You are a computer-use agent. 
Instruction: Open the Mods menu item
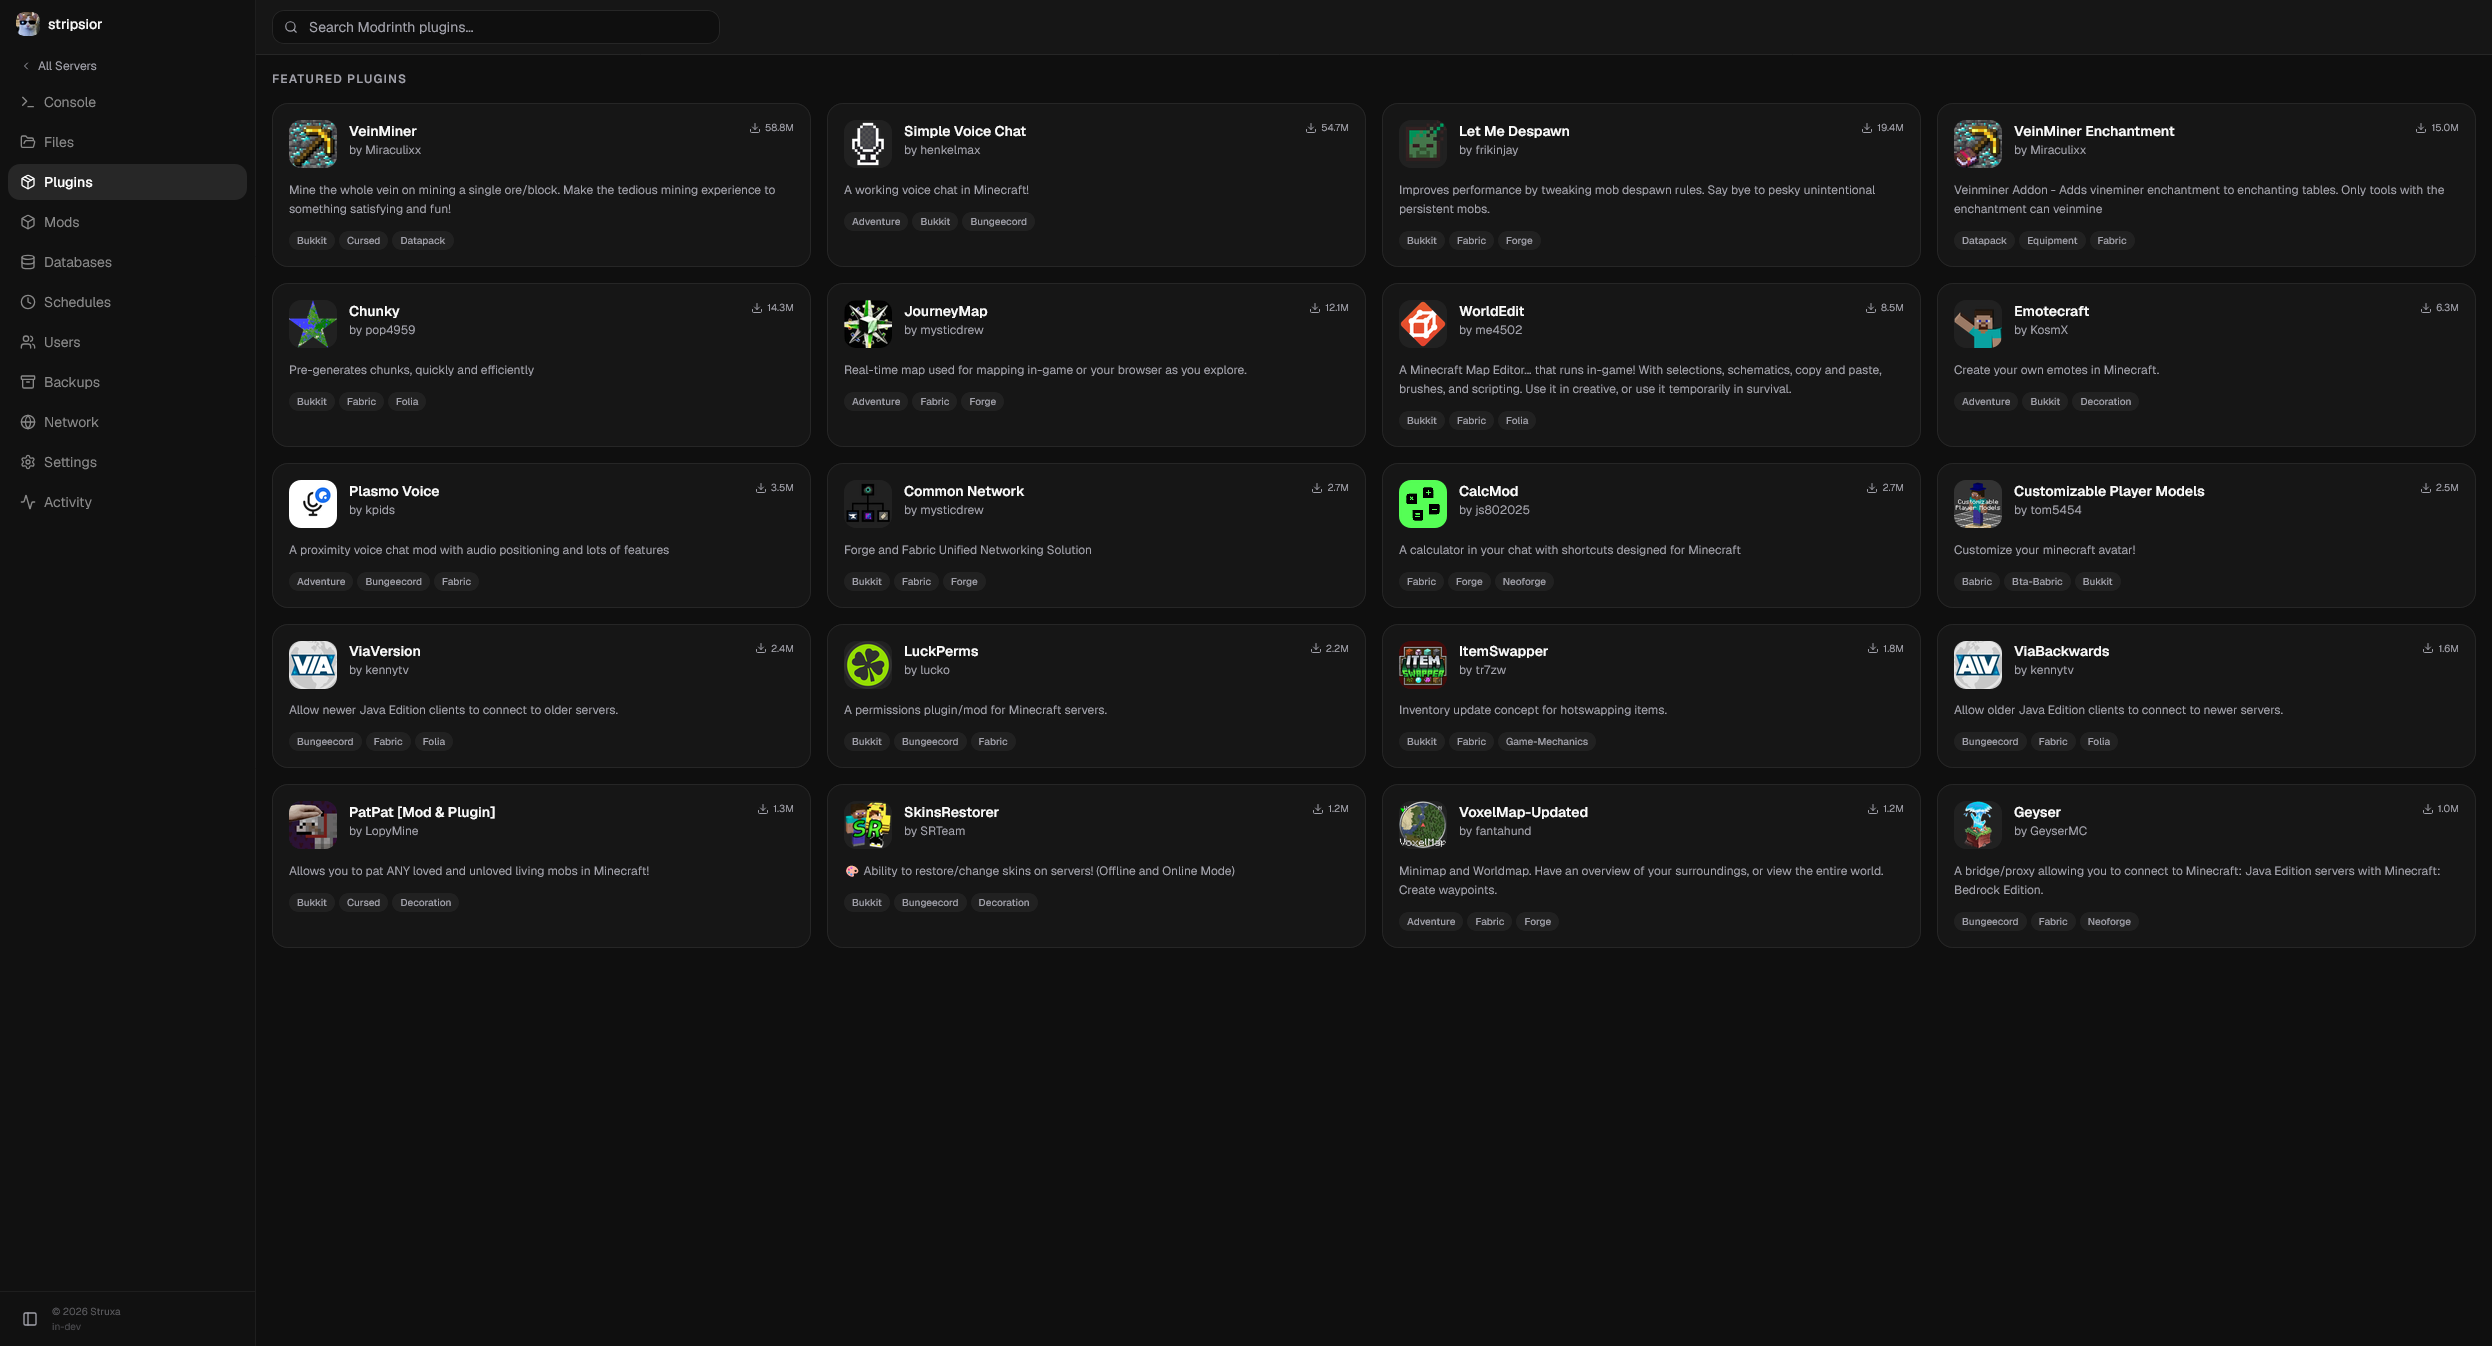127,222
